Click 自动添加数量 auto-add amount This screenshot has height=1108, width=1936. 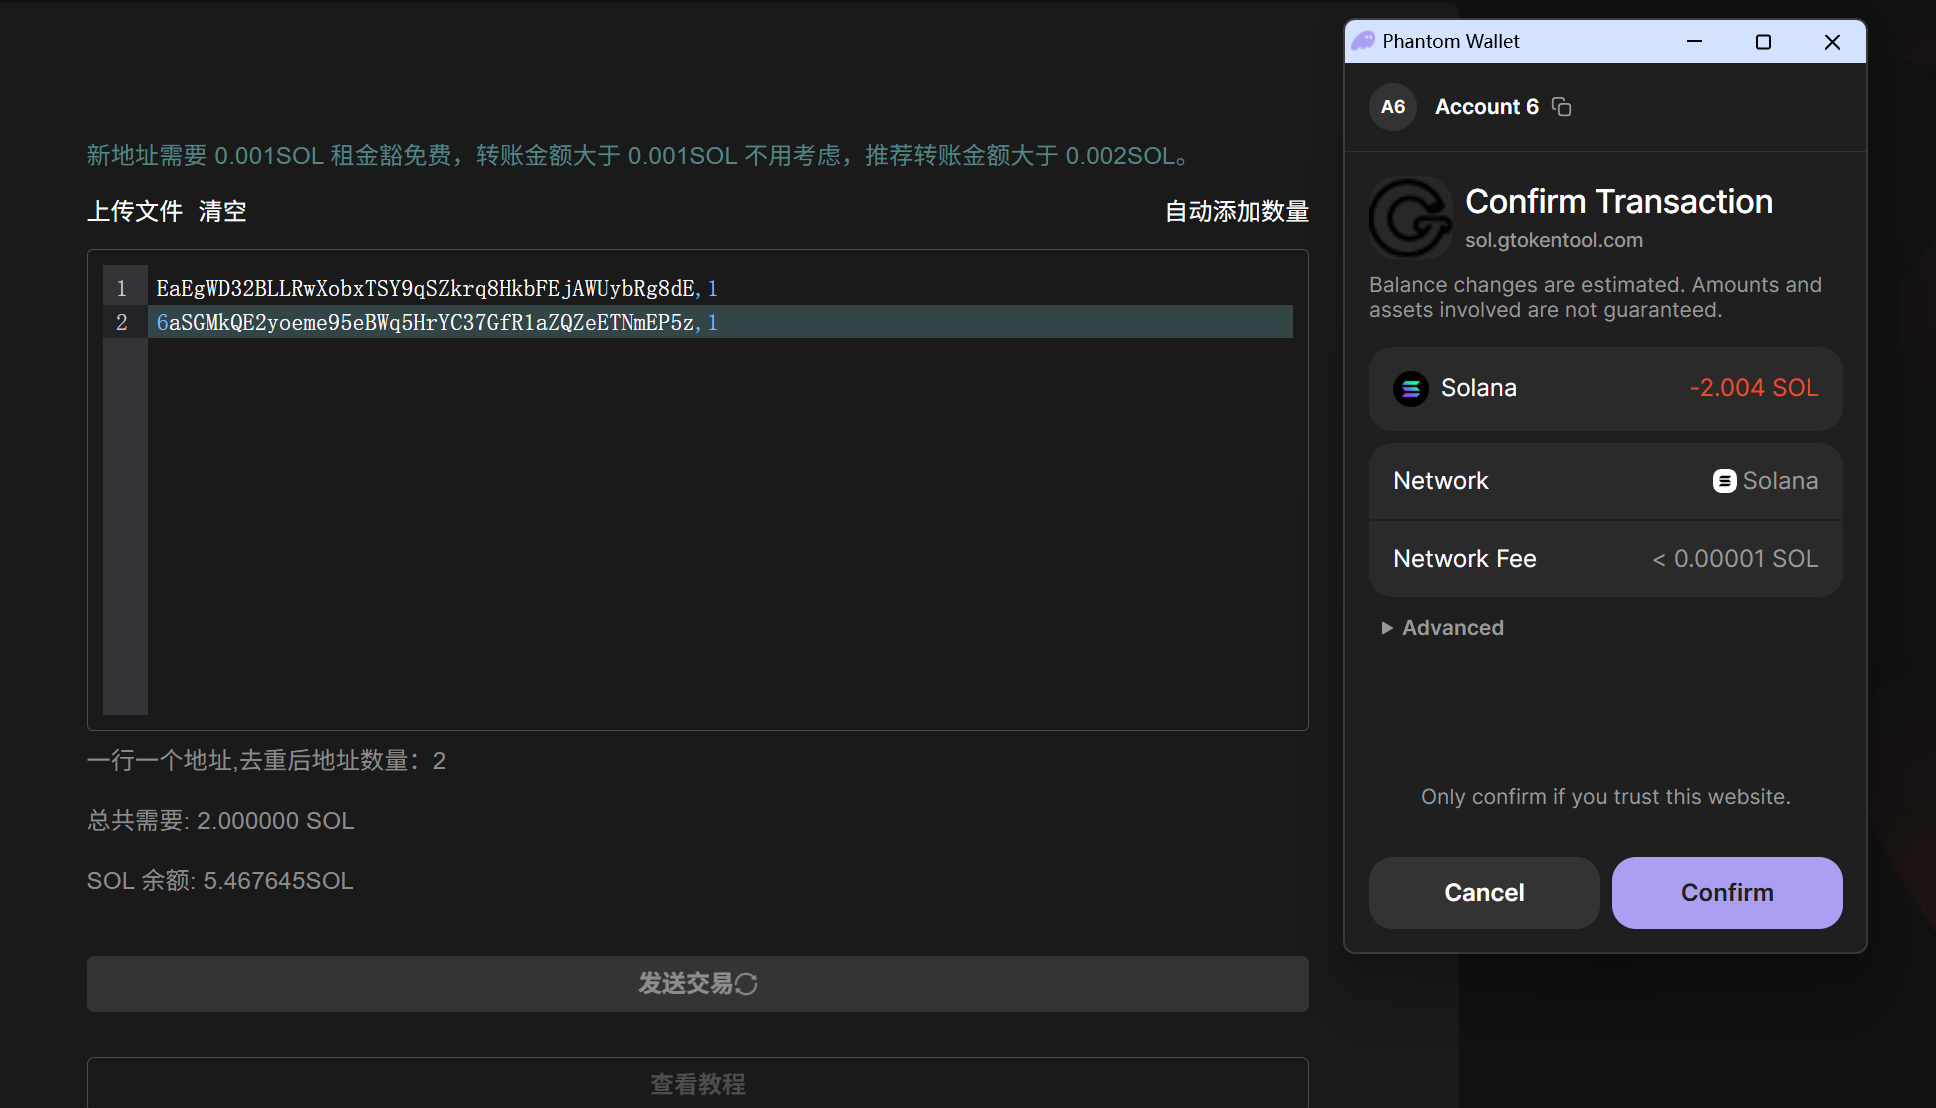(1236, 211)
